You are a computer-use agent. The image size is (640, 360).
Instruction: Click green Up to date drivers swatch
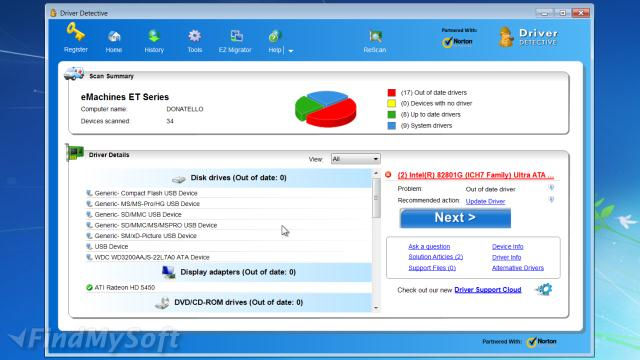tap(391, 115)
